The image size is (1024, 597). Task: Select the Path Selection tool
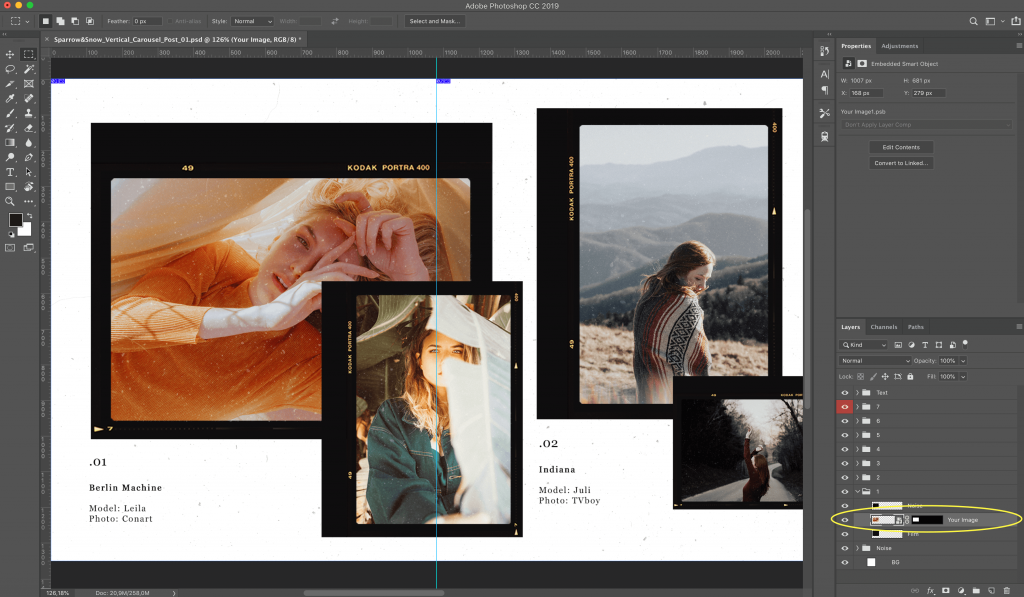(29, 172)
